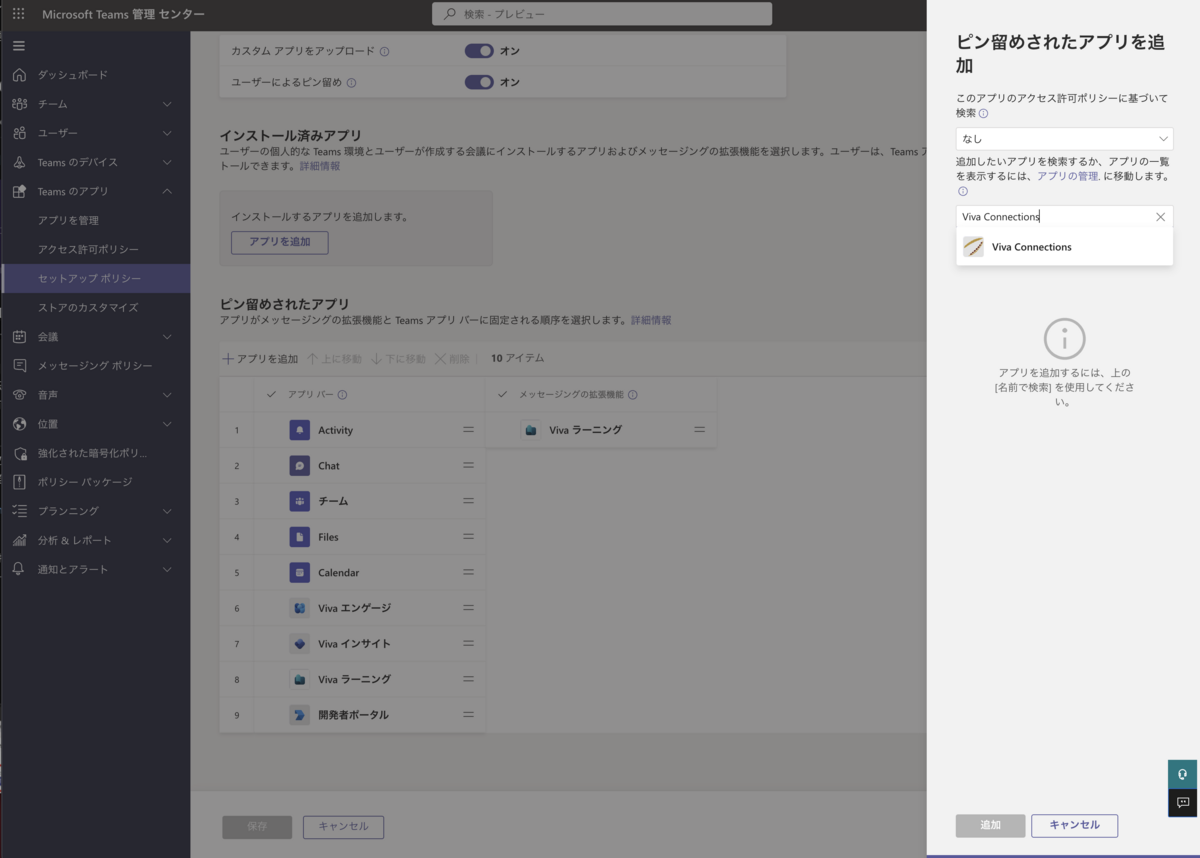The image size is (1200, 858).
Task: Click the 追加 button in side panel
Action: pos(990,825)
